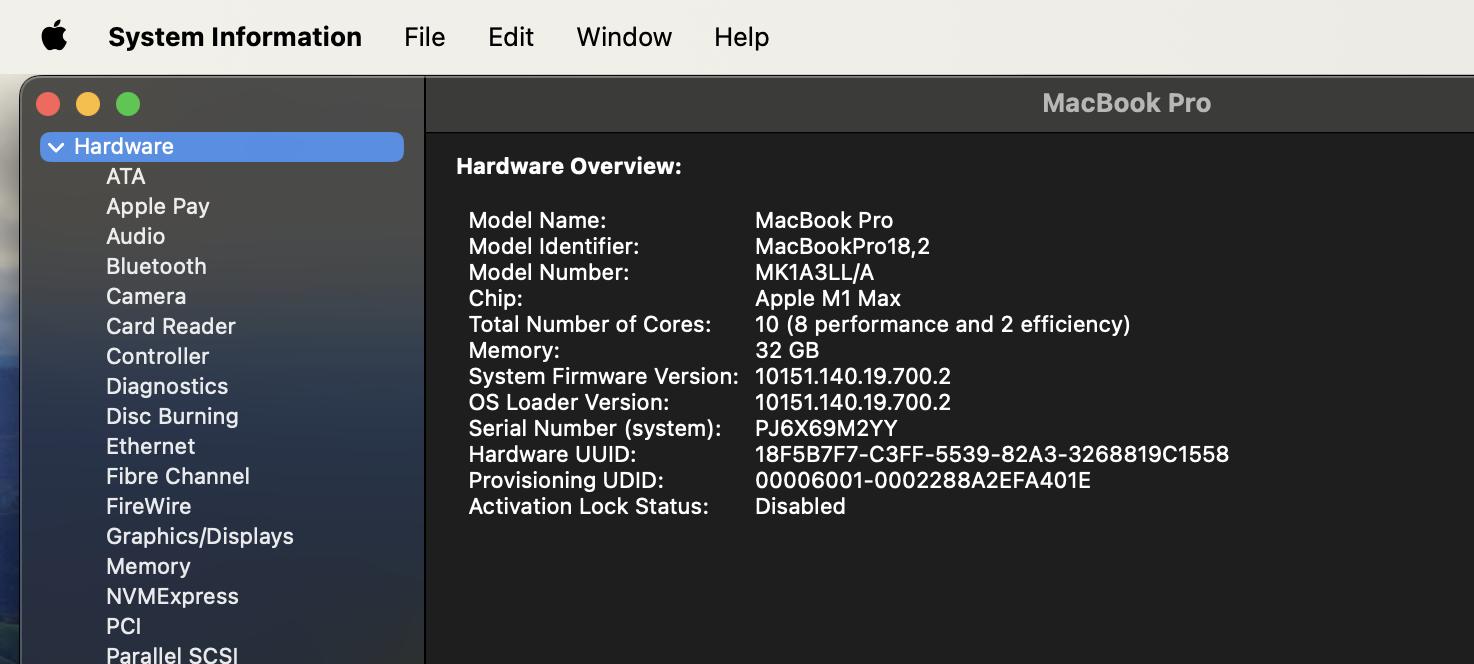
Task: Close the System Information window
Action: 48,104
